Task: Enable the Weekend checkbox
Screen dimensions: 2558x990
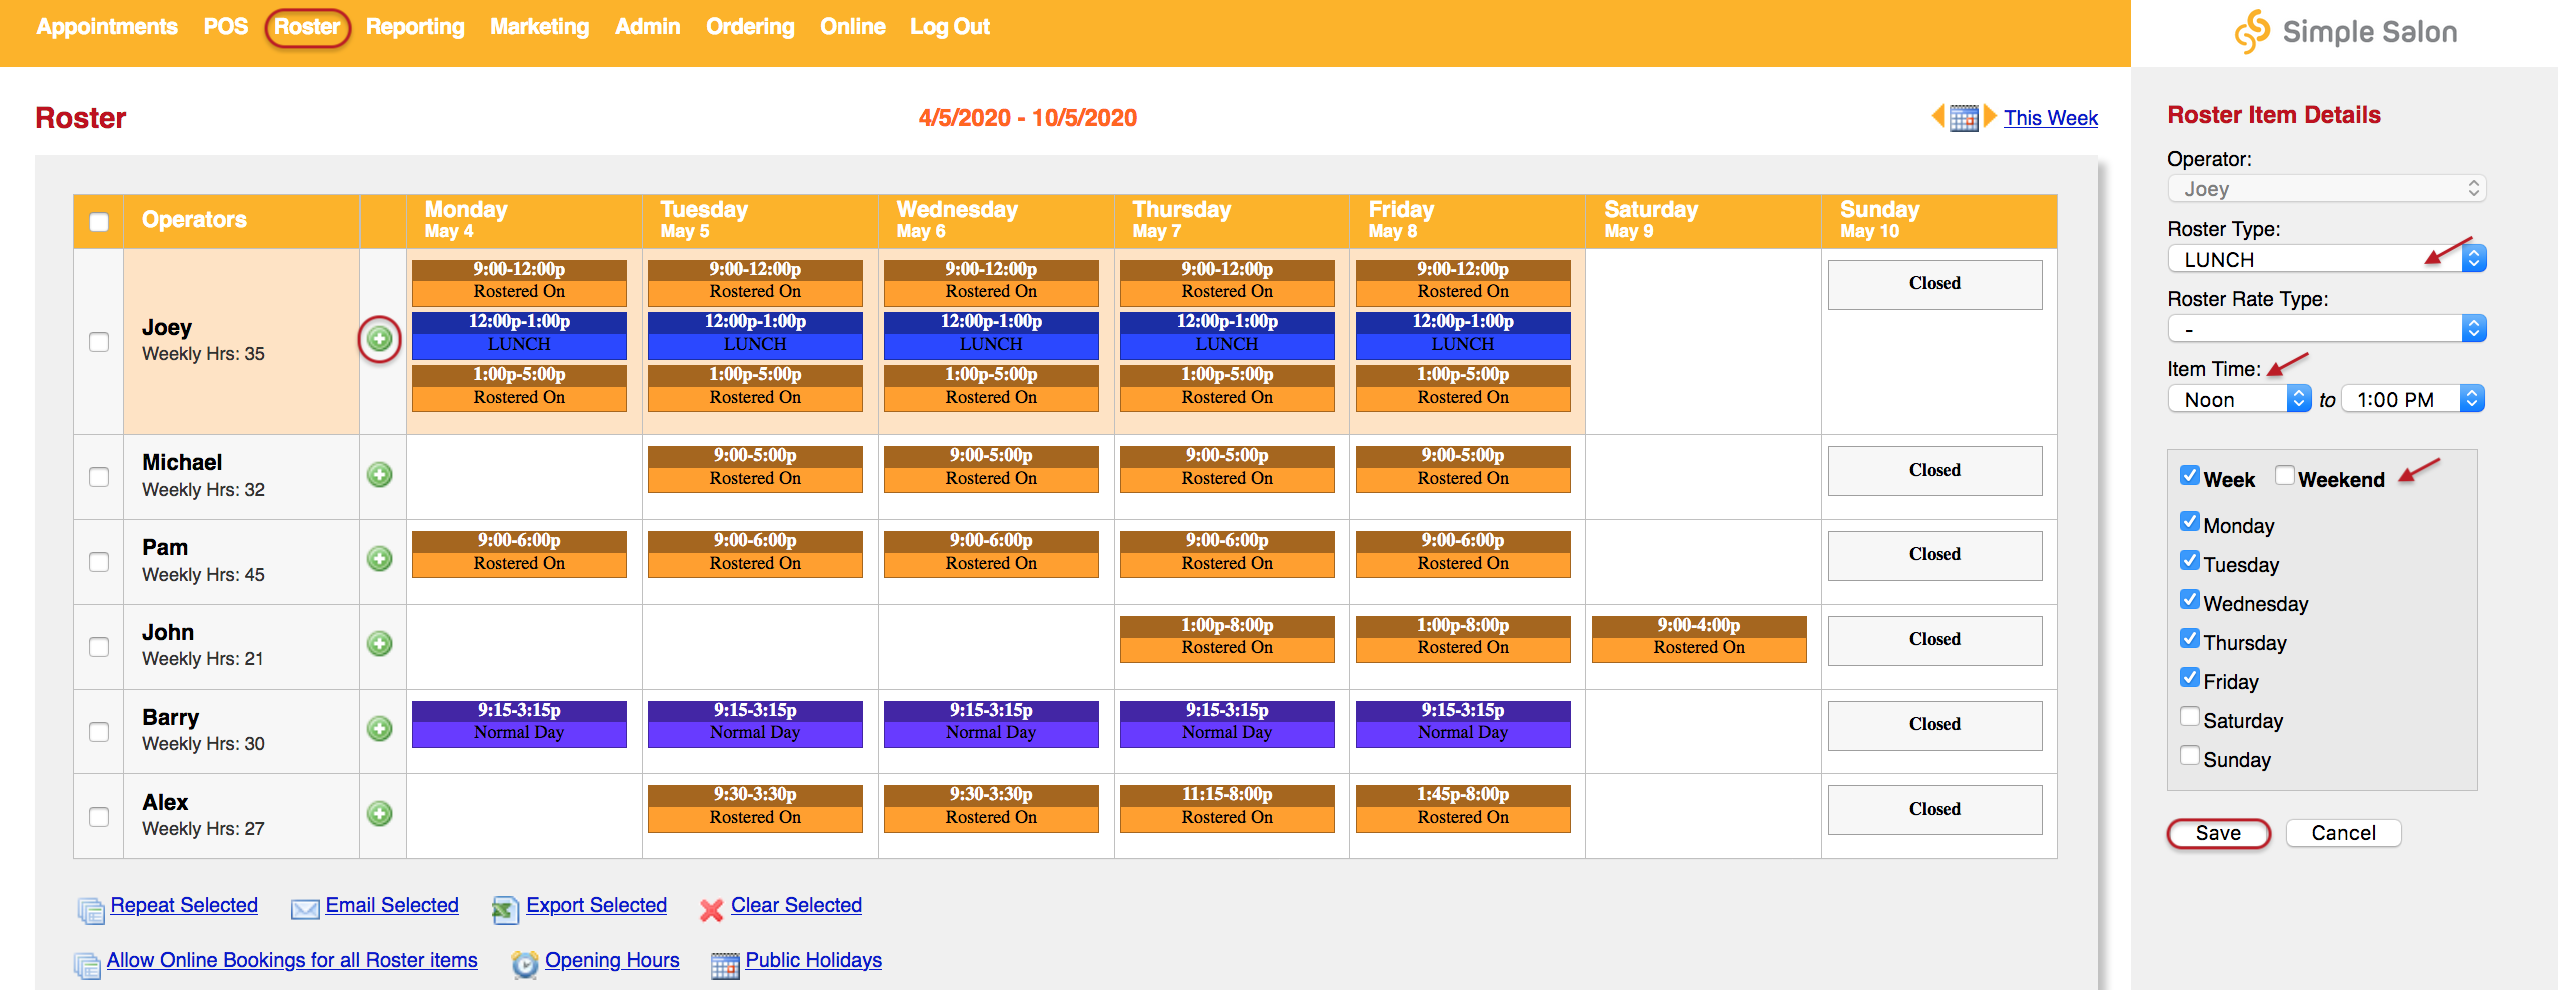Action: [2284, 475]
